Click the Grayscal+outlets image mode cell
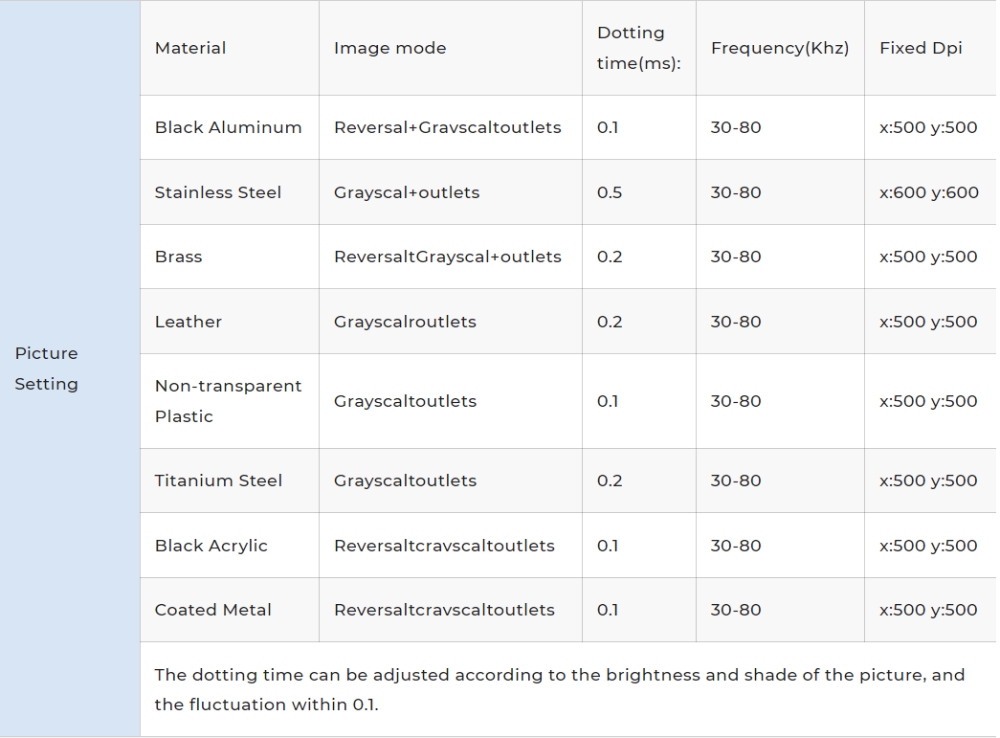The width and height of the screenshot is (1000, 738). tap(407, 192)
